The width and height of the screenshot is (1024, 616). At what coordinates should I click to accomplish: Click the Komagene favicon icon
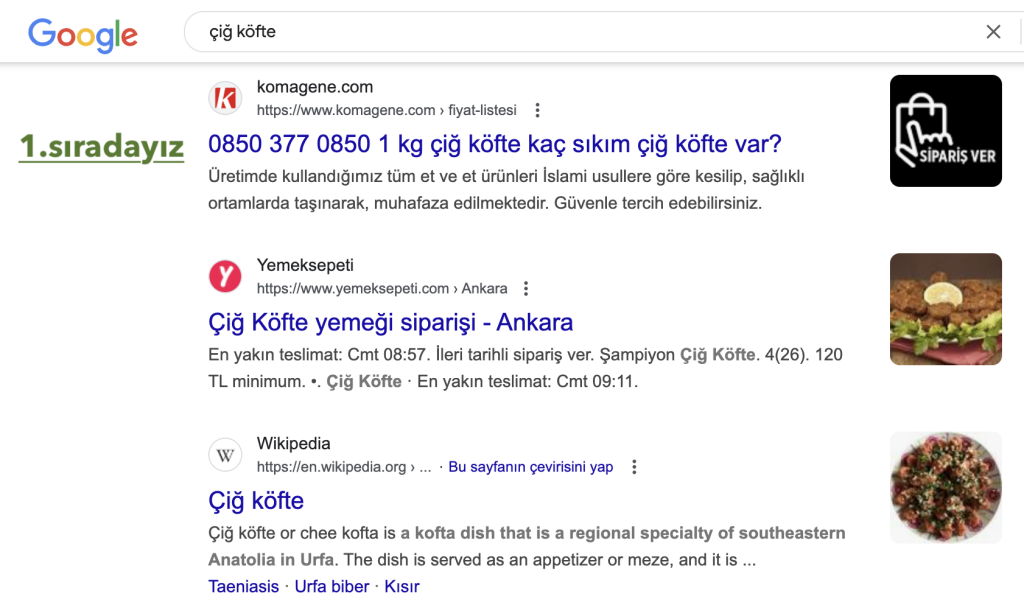coord(225,98)
